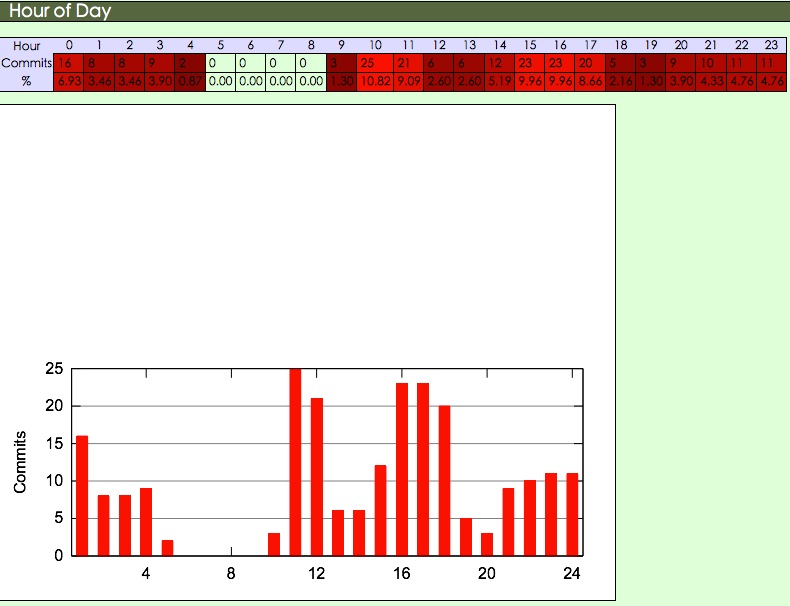Select the Commits cell under hour 17
The width and height of the screenshot is (790, 606).
pyautogui.click(x=590, y=63)
